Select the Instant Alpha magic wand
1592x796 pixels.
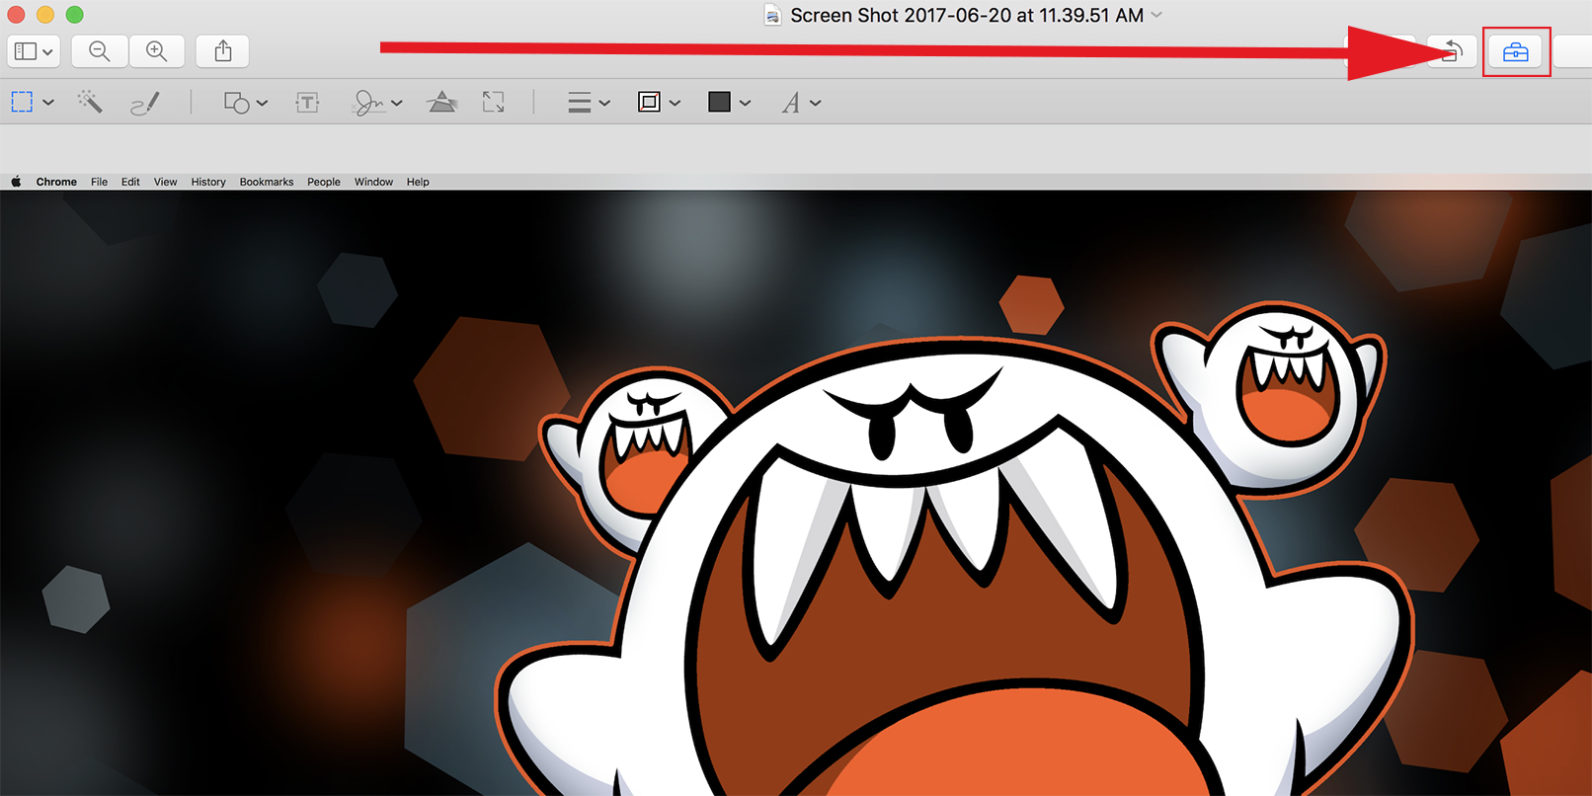(x=90, y=102)
